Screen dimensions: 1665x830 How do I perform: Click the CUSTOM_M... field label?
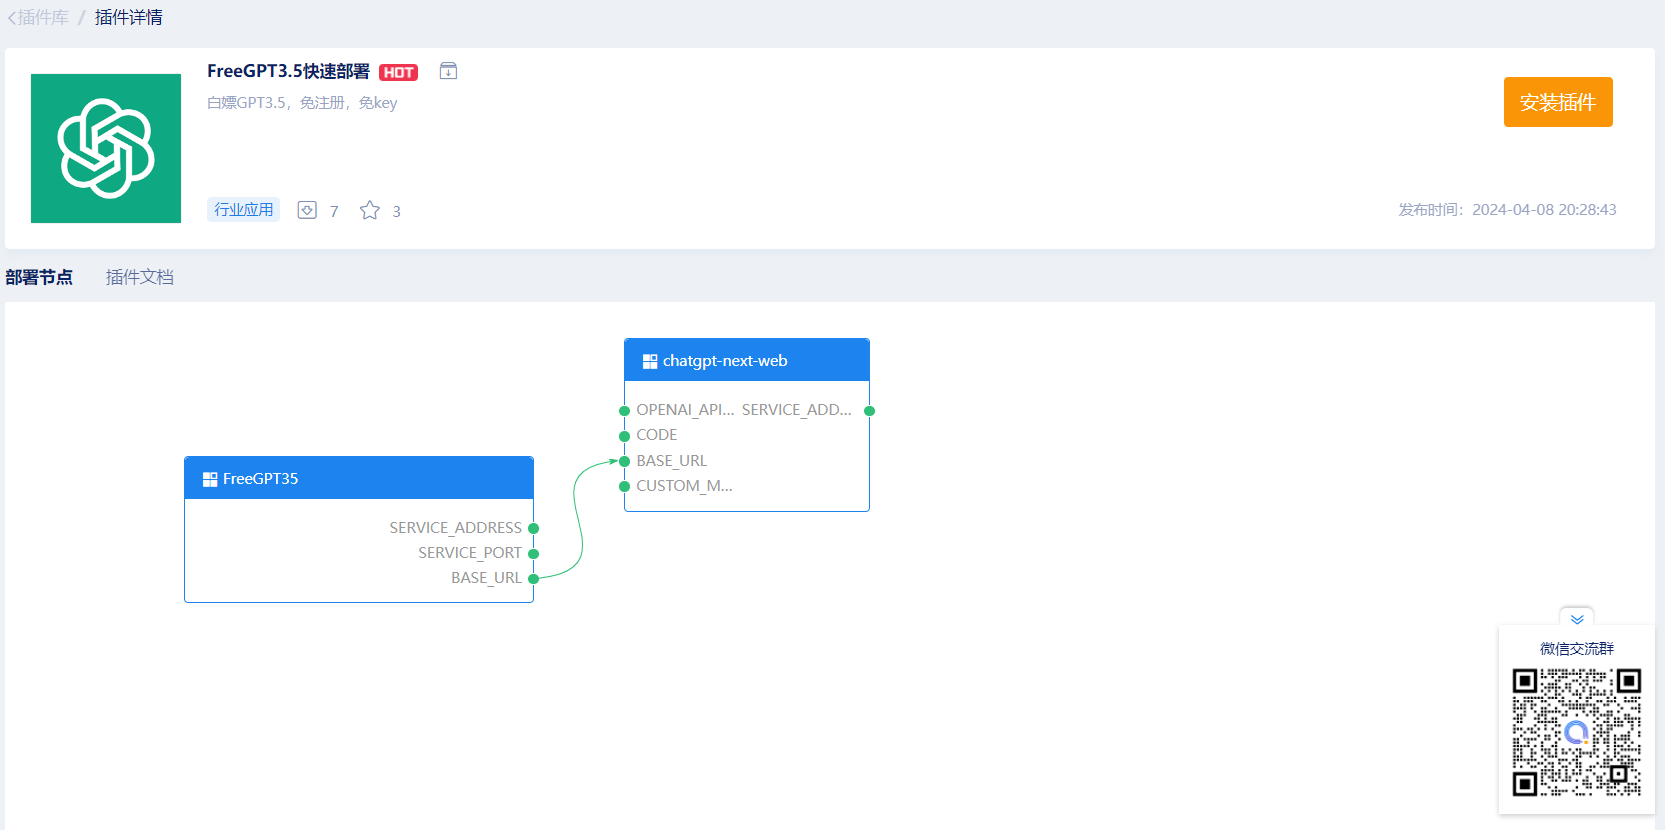[684, 486]
